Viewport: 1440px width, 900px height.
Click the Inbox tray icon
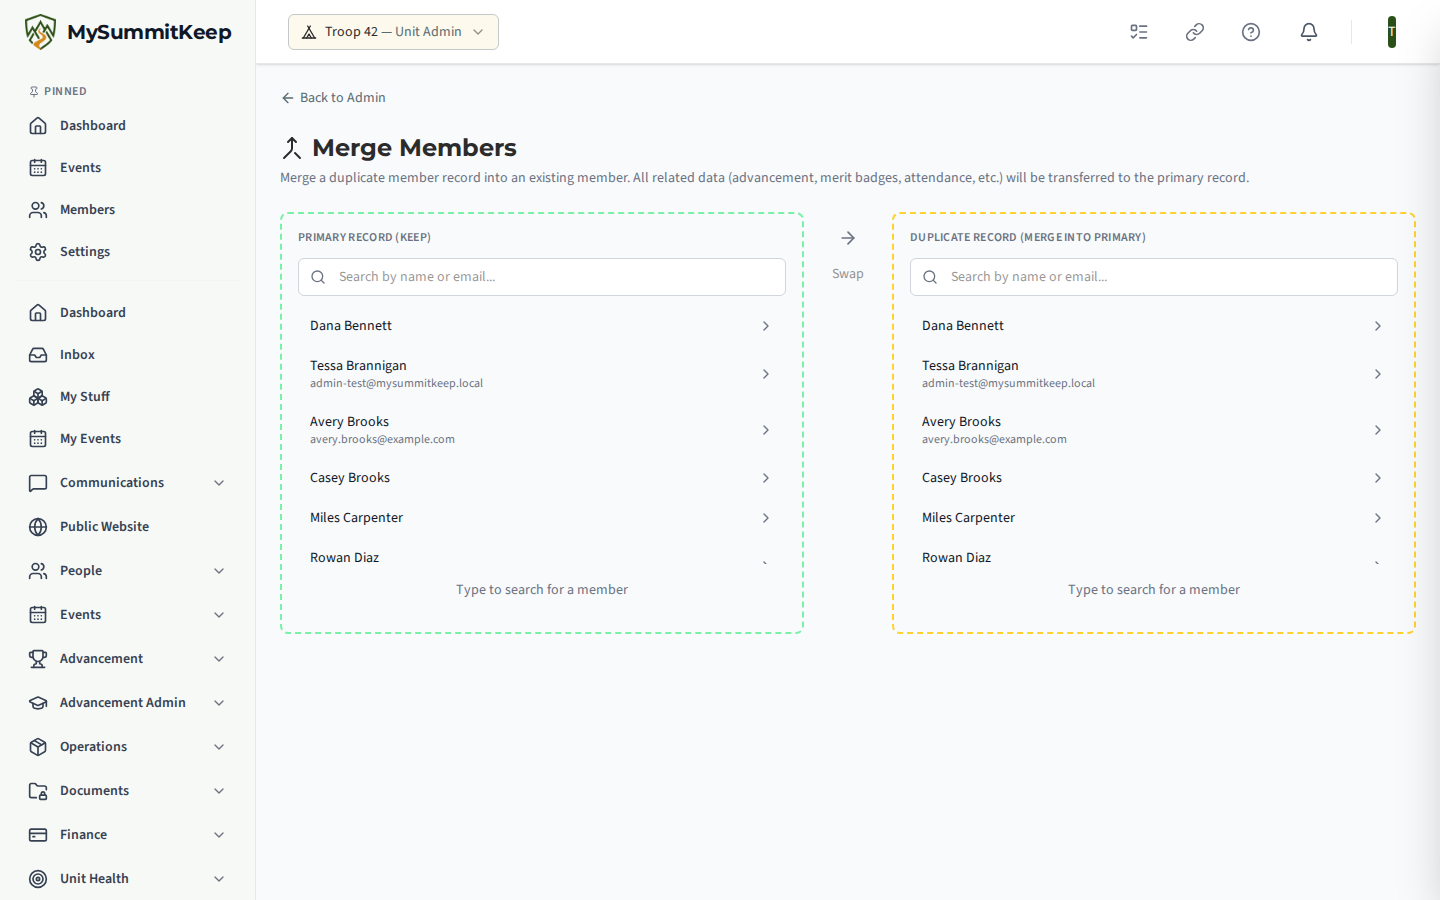pyautogui.click(x=38, y=355)
